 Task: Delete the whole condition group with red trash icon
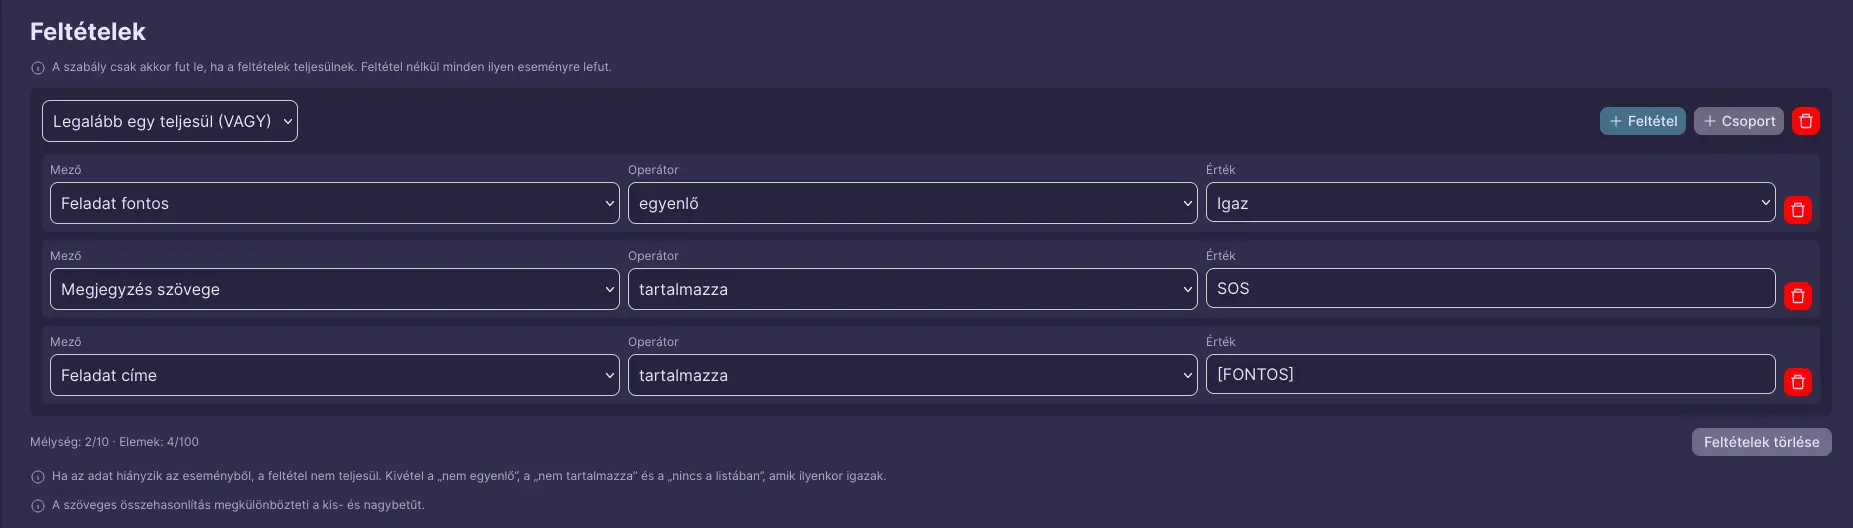point(1805,121)
